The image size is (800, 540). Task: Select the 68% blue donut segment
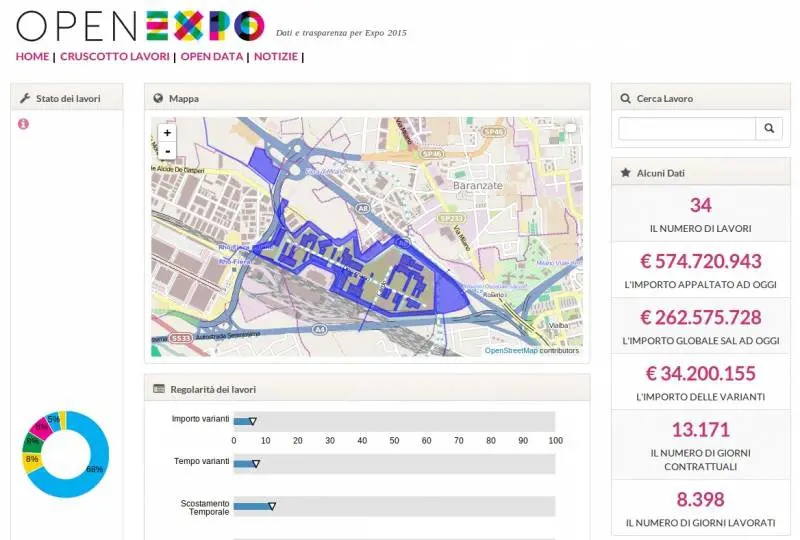click(x=94, y=469)
